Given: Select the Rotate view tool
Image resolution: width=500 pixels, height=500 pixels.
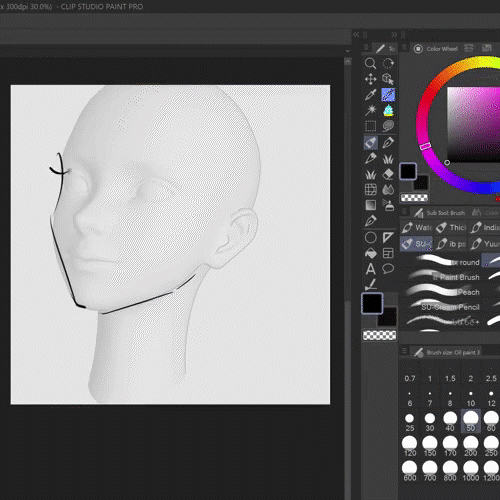Looking at the screenshot, I should coord(388,63).
